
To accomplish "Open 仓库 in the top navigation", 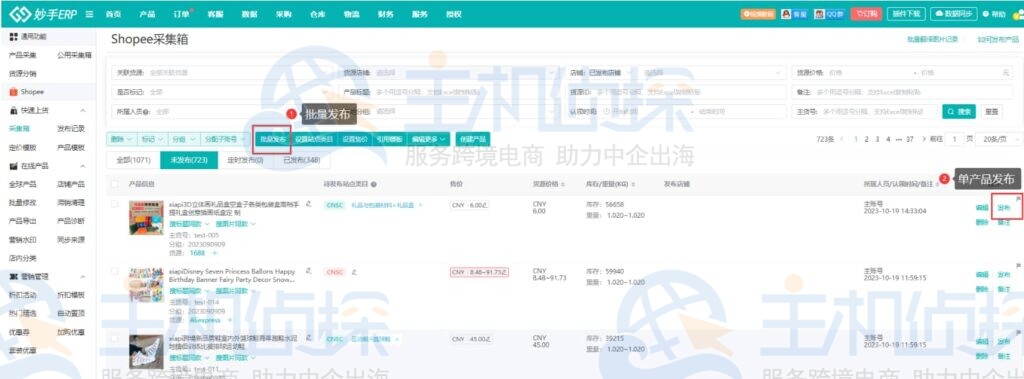I will point(317,14).
